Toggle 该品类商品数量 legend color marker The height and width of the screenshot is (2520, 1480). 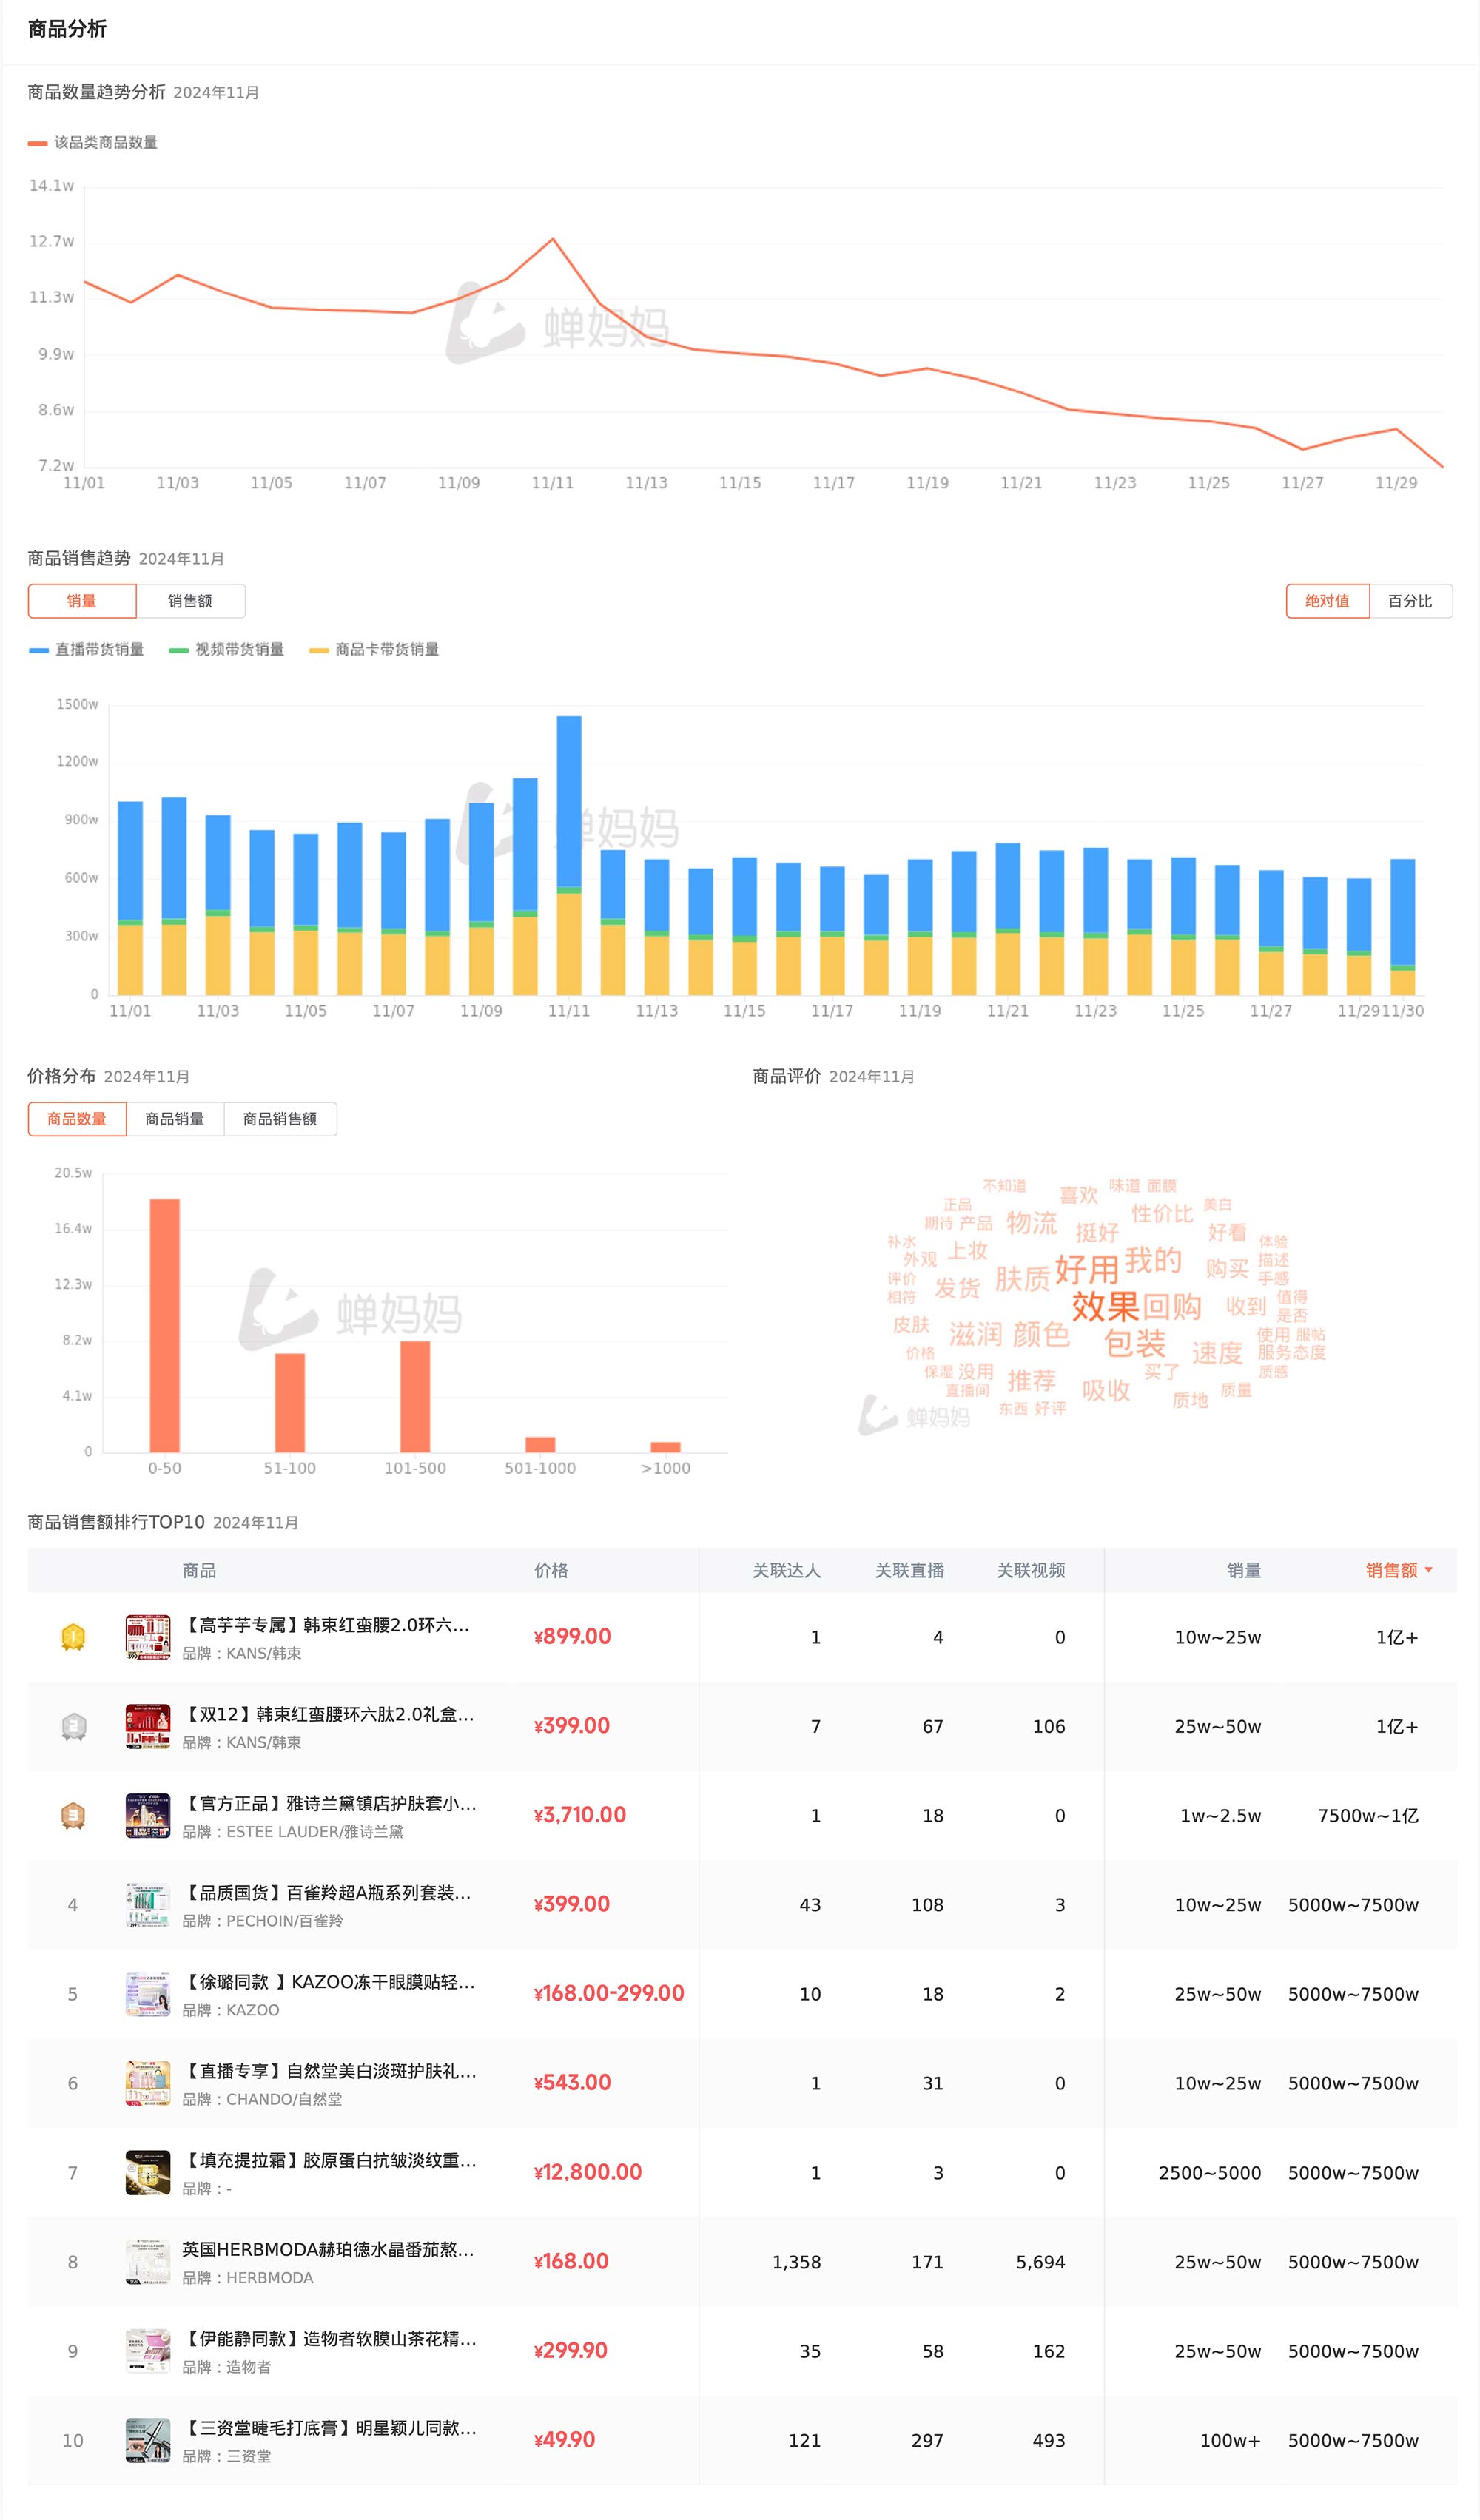click(x=38, y=143)
